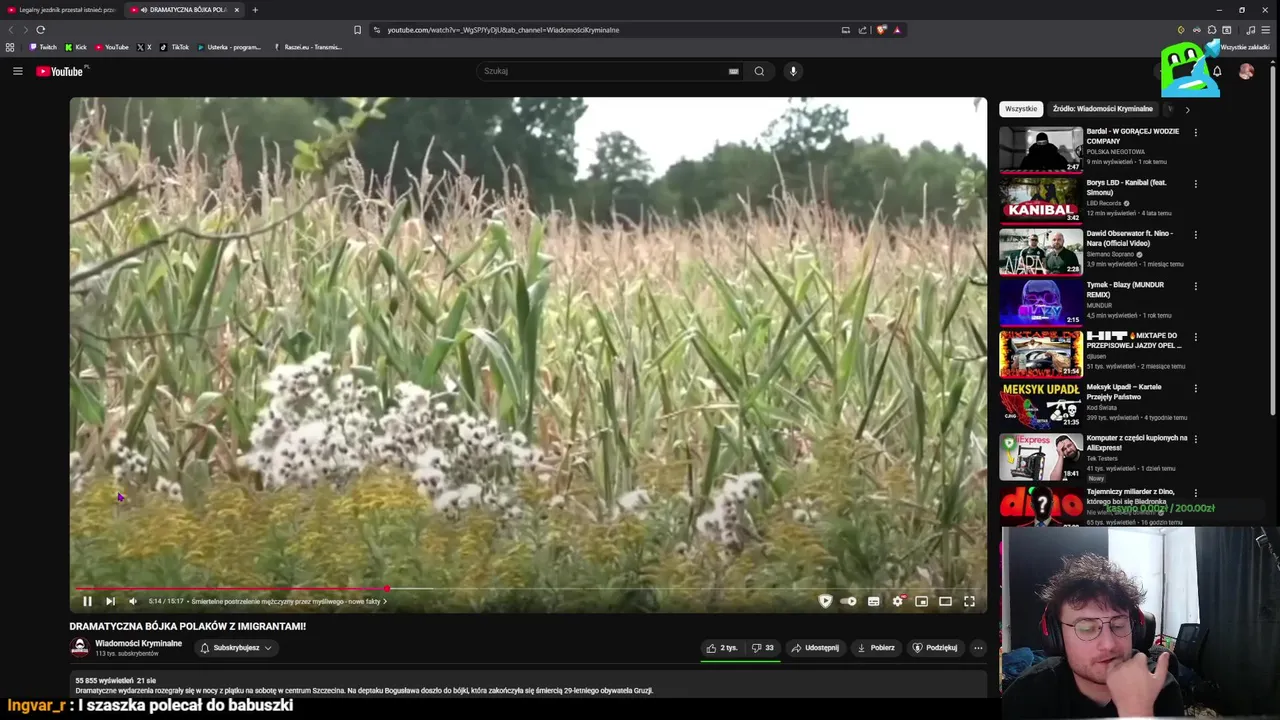Like the video showing 2 tys.
The height and width of the screenshot is (720, 1280).
pos(722,648)
